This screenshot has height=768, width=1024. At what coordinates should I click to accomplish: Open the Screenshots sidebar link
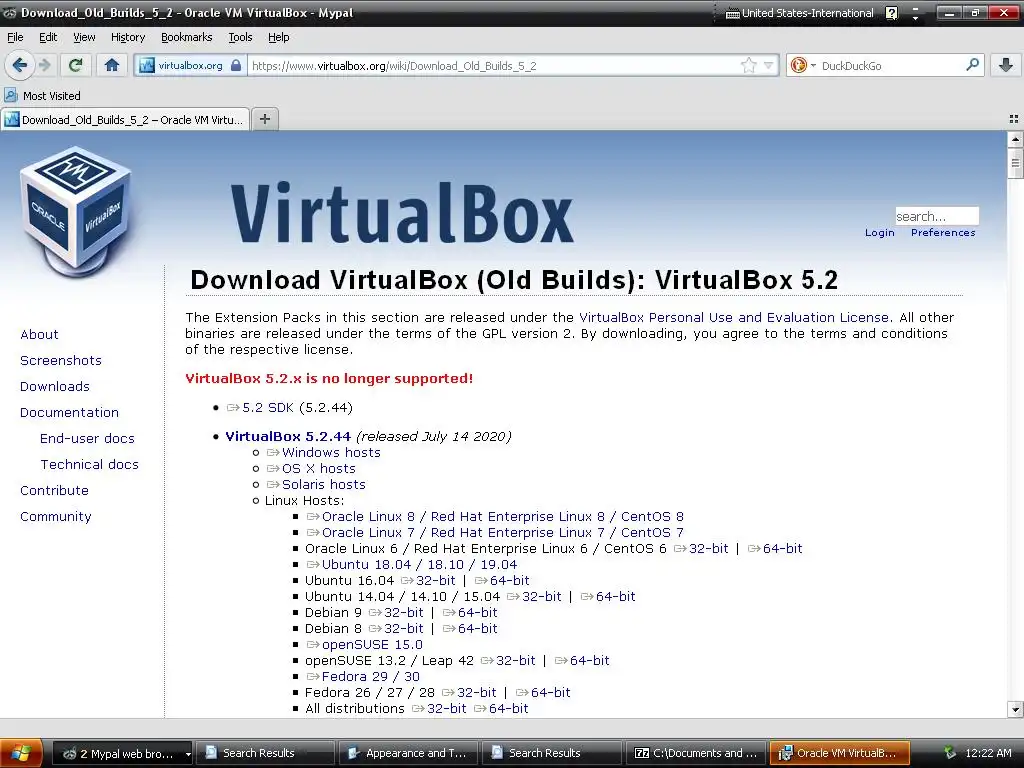click(x=61, y=360)
